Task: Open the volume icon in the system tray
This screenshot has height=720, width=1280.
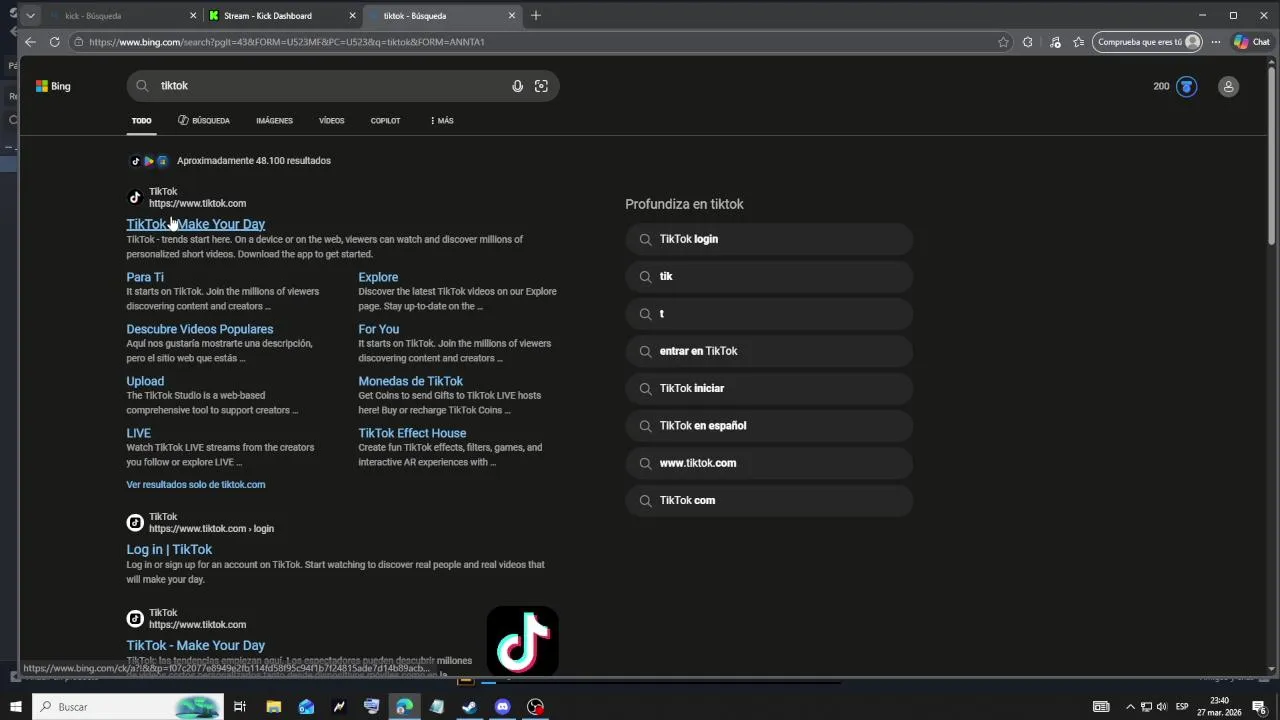Action: (x=1162, y=707)
